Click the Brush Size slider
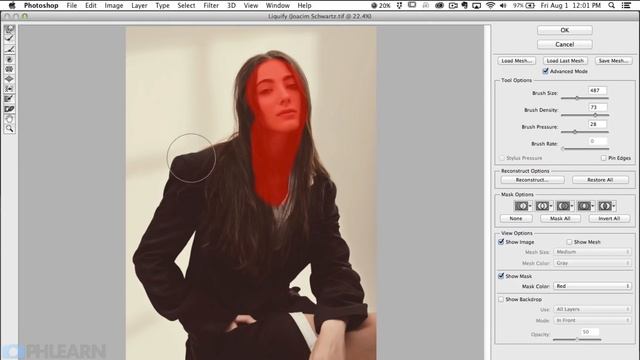Viewport: 640px width, 360px height. (584, 98)
